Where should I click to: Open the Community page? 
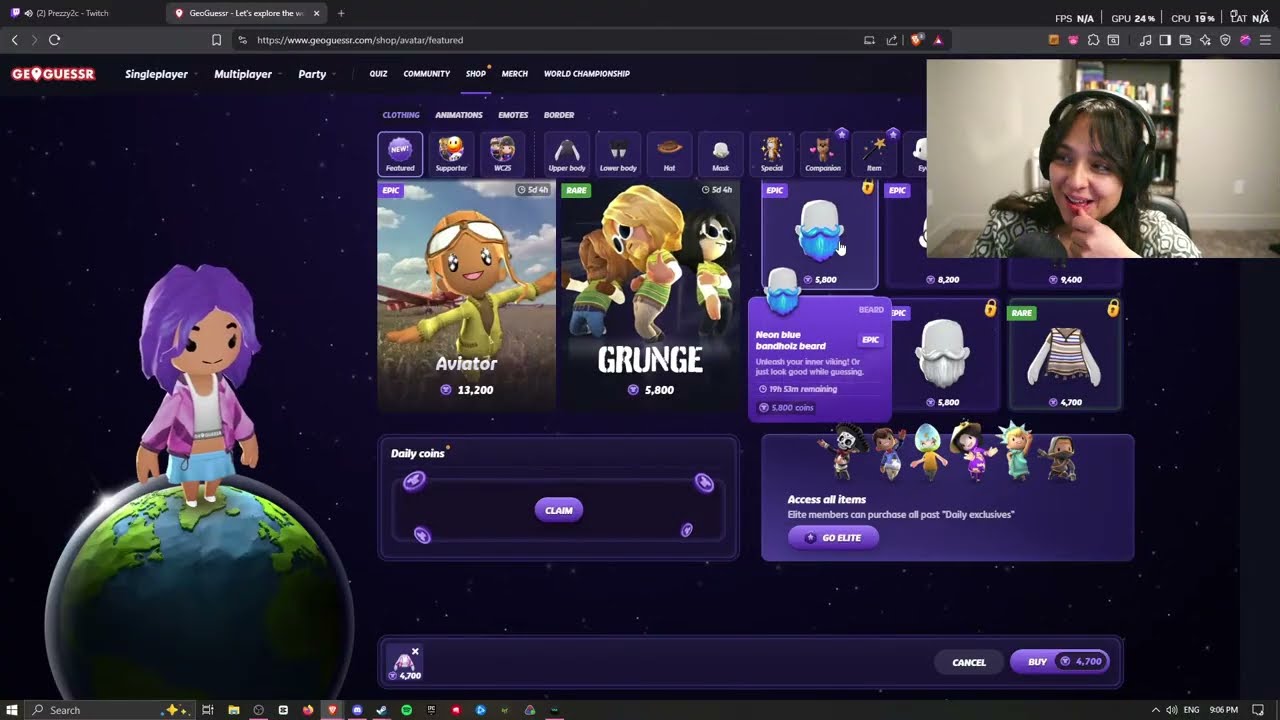(x=427, y=74)
